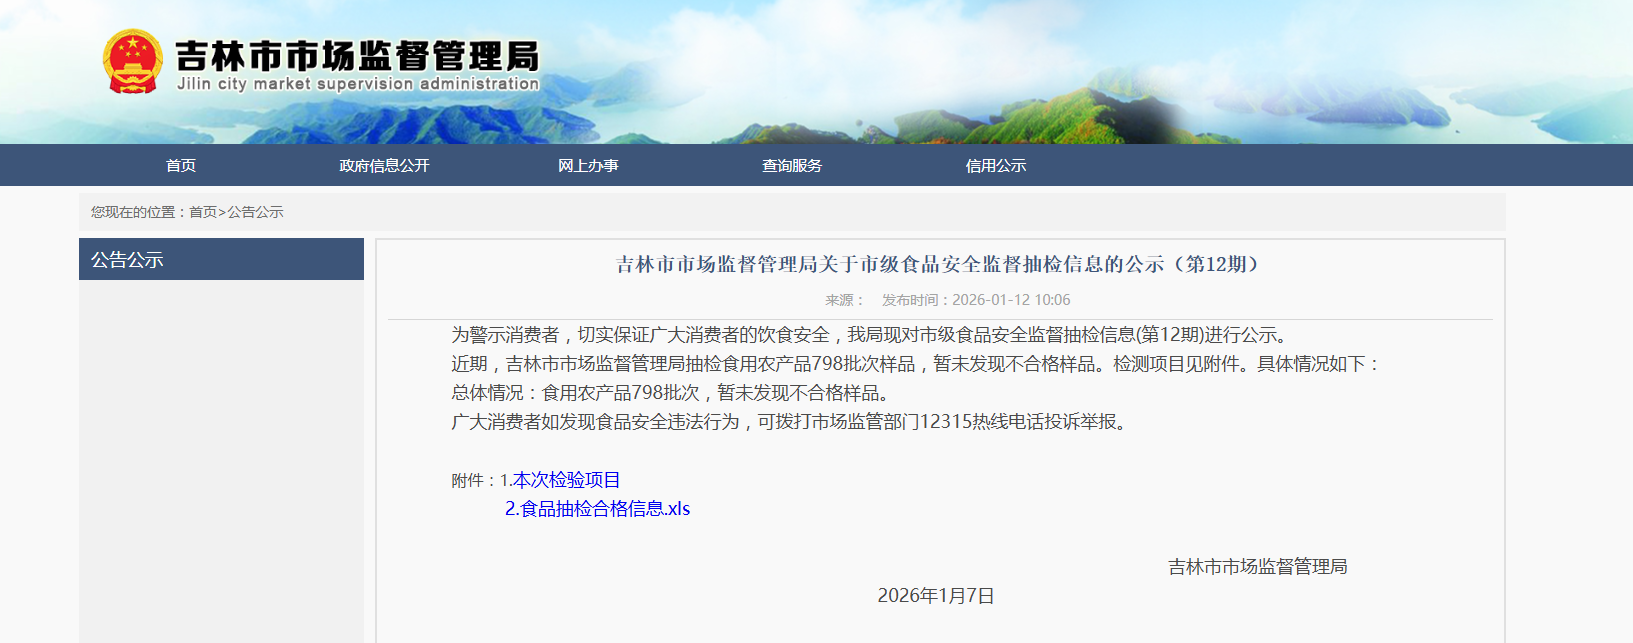
Task: Open the 本次检验项目 attachment link
Action: [x=566, y=480]
